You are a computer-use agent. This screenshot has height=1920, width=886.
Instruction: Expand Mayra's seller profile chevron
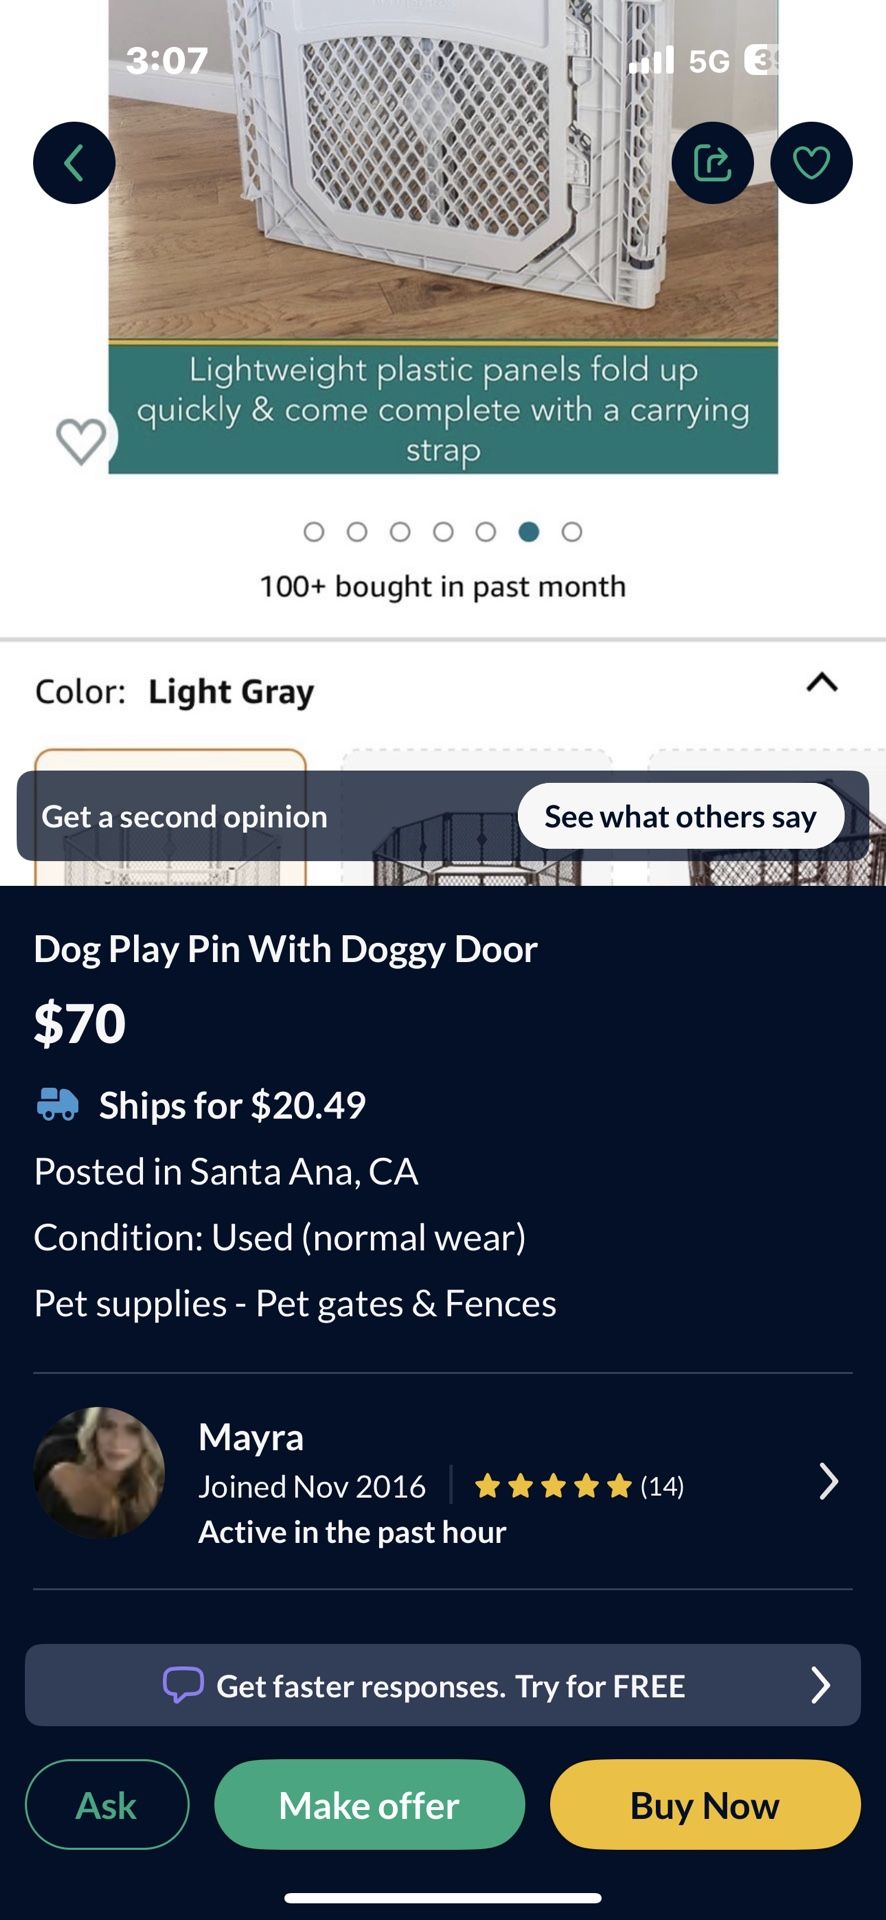pos(828,1481)
